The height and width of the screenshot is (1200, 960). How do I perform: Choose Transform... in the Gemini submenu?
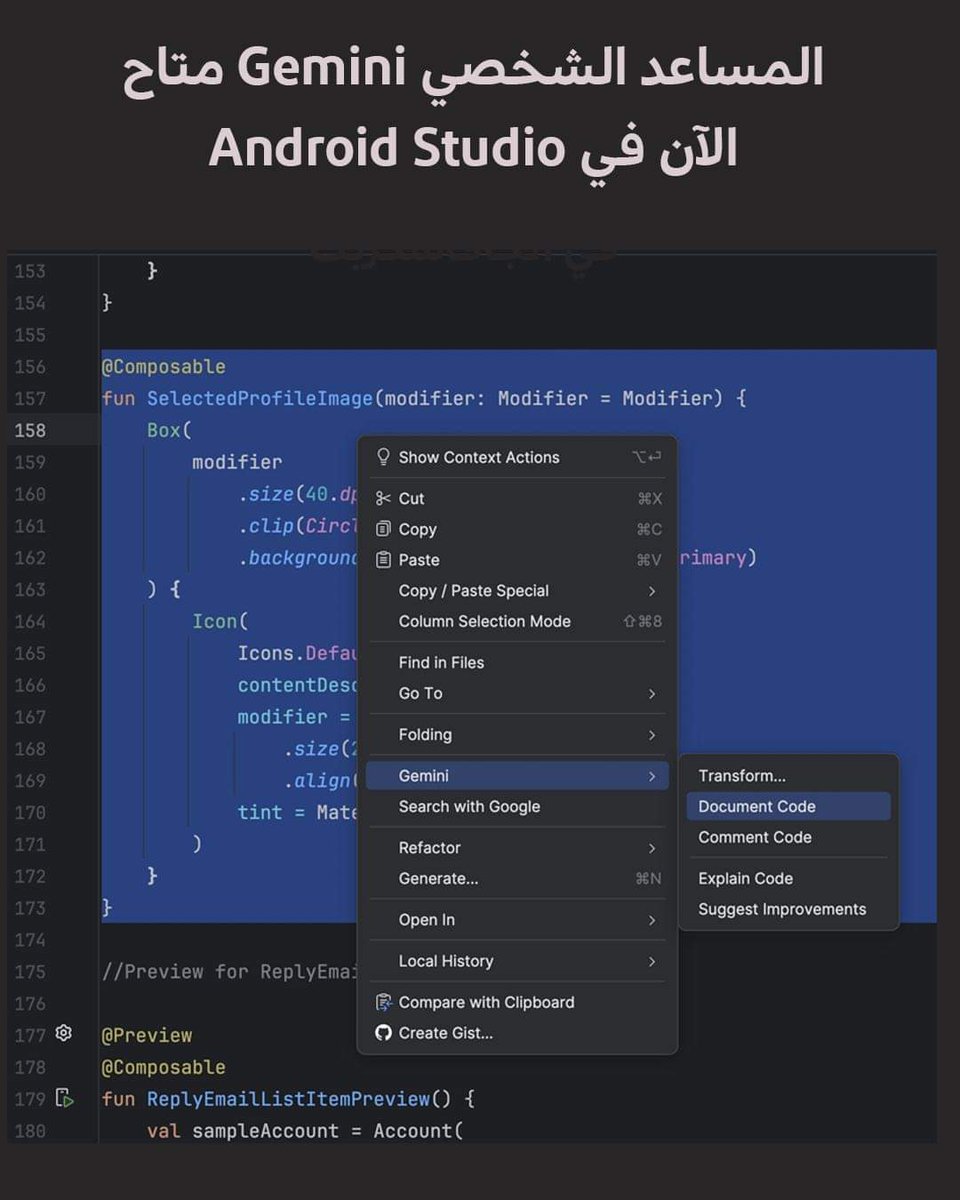(788, 776)
